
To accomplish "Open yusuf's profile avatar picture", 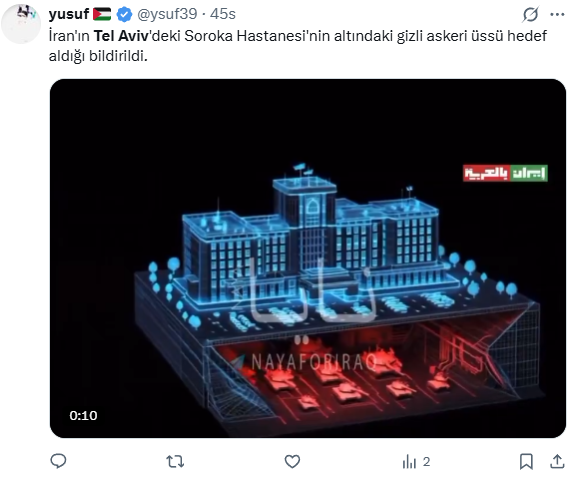I will coord(21,23).
